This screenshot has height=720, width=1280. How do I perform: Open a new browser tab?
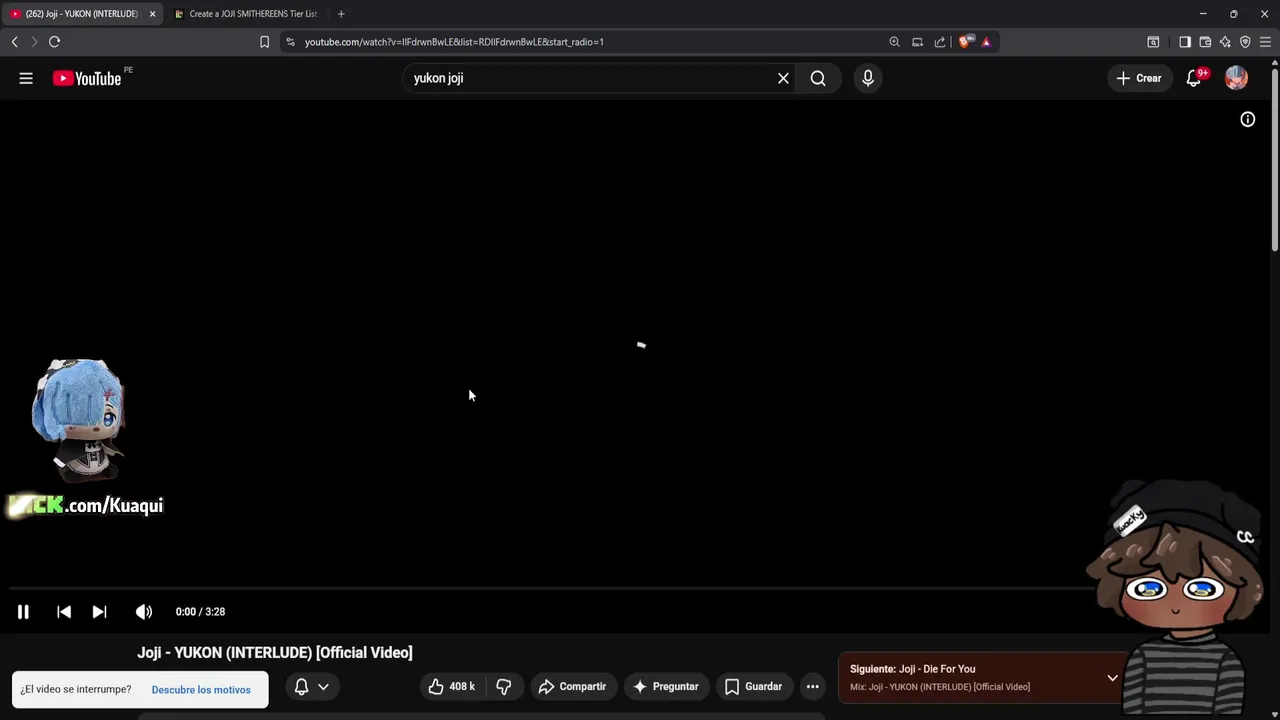point(341,14)
